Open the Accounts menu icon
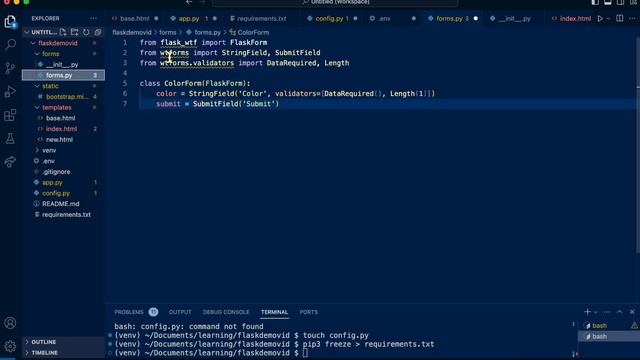 coord(10,323)
